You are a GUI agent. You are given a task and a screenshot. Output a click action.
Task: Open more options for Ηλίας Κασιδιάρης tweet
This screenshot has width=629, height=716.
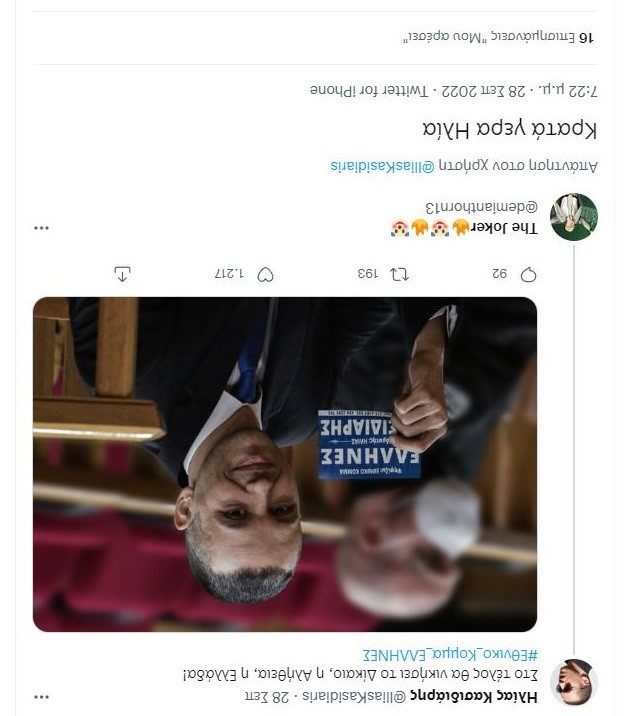coord(41,695)
